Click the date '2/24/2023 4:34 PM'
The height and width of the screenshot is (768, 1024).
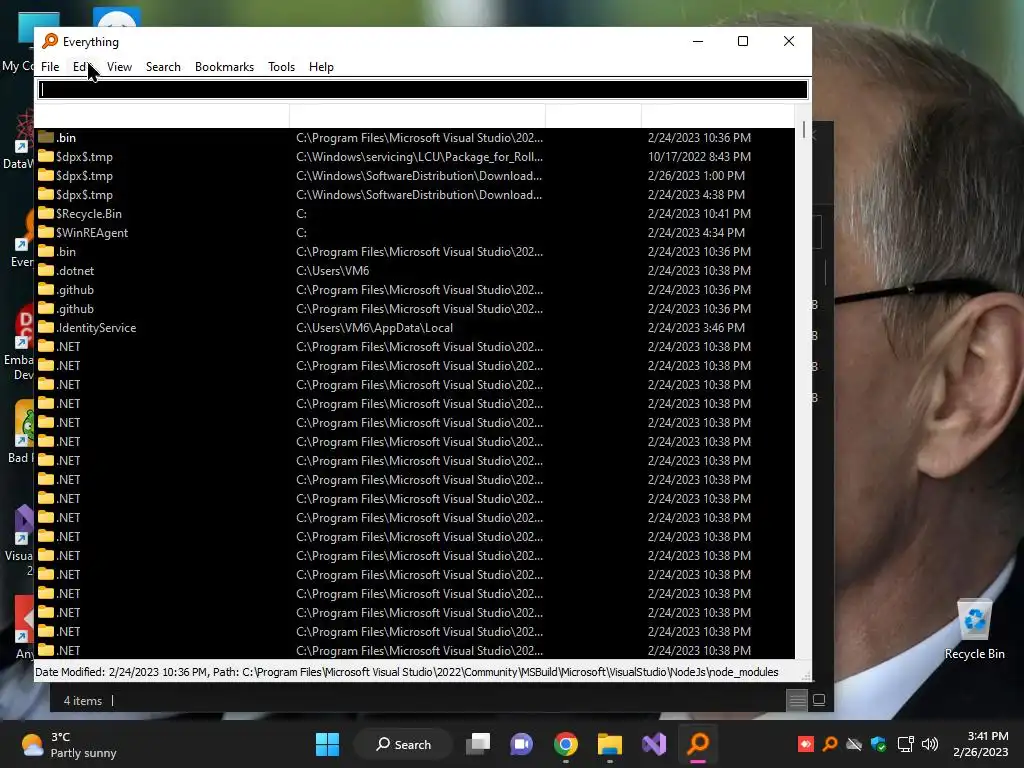click(696, 232)
